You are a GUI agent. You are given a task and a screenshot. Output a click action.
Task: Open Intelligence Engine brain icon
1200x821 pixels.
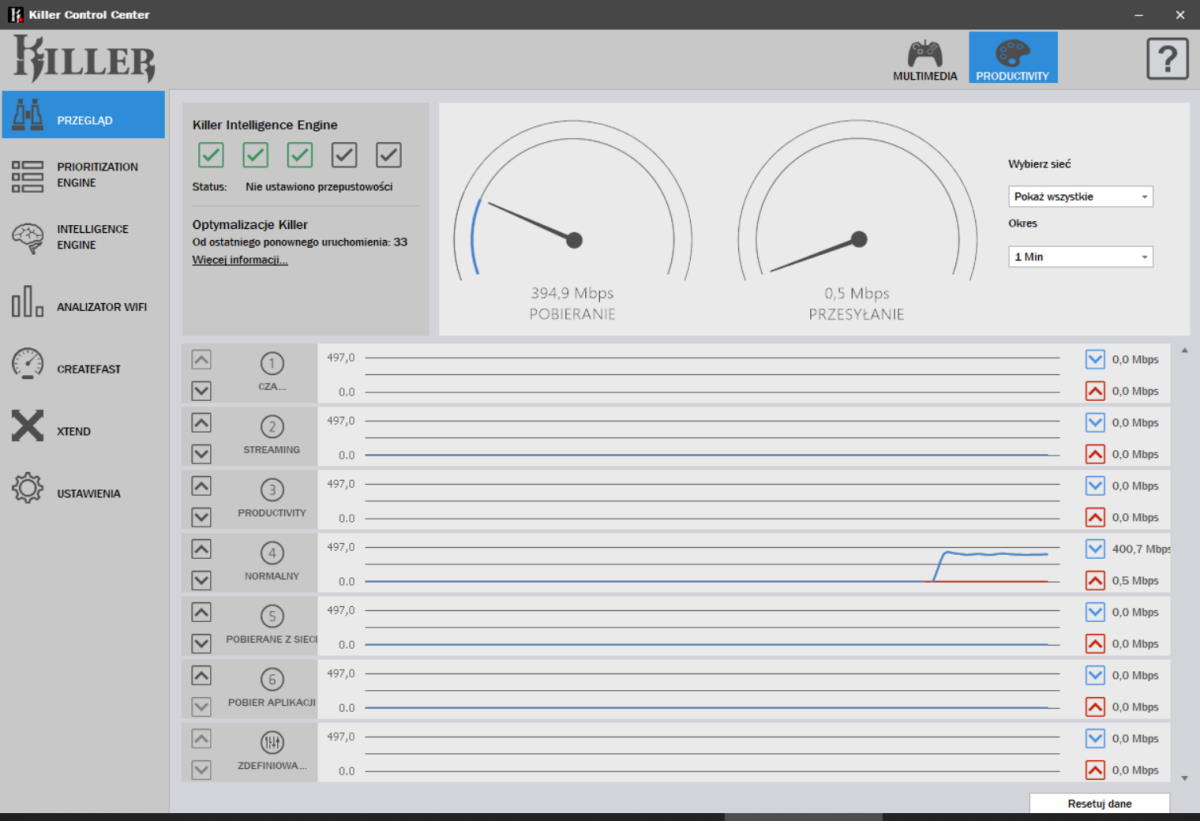coord(28,237)
